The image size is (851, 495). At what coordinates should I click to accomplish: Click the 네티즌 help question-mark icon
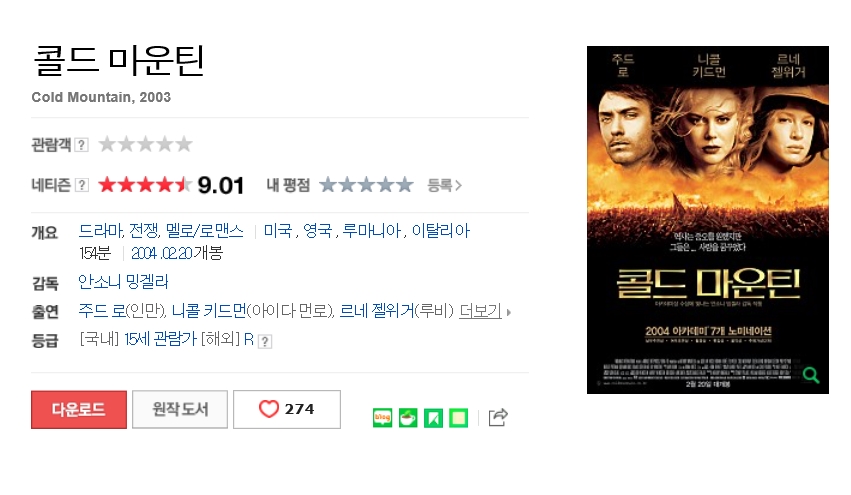pyautogui.click(x=81, y=185)
